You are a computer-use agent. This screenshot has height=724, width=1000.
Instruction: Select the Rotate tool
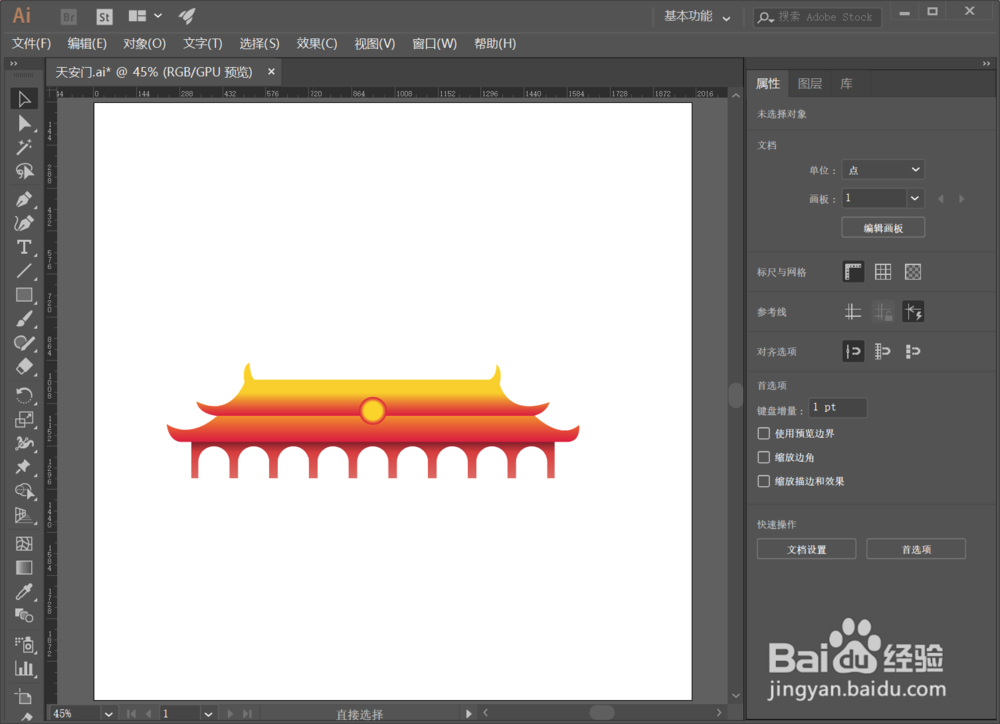click(x=25, y=392)
